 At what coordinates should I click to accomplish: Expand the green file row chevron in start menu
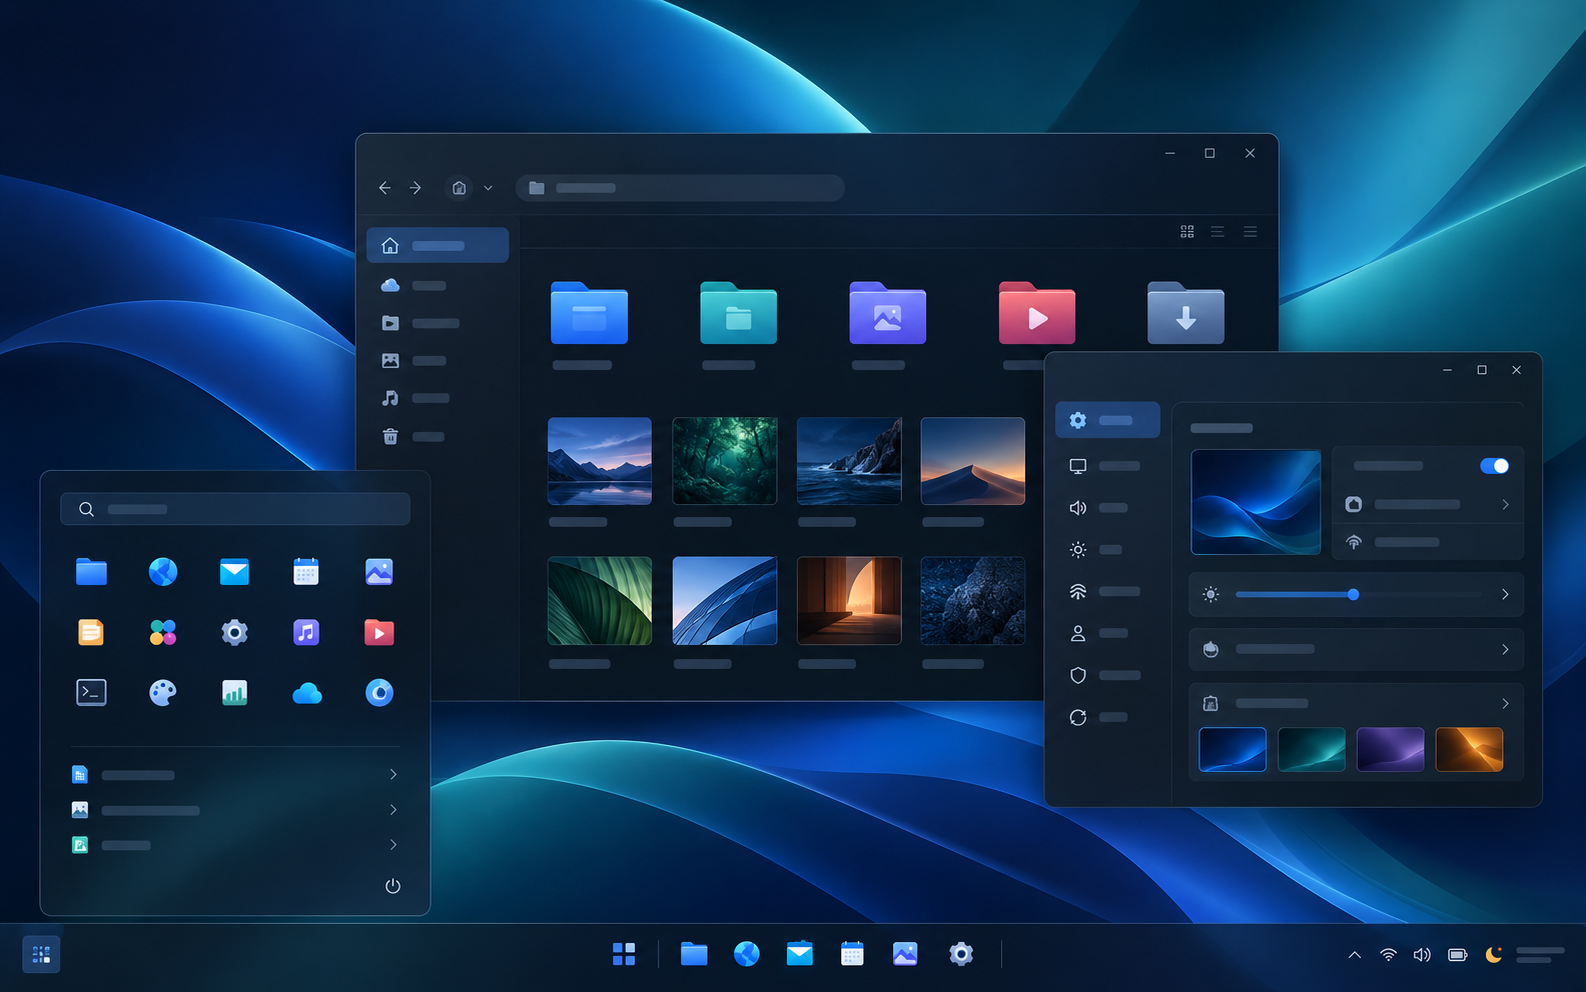pos(393,845)
